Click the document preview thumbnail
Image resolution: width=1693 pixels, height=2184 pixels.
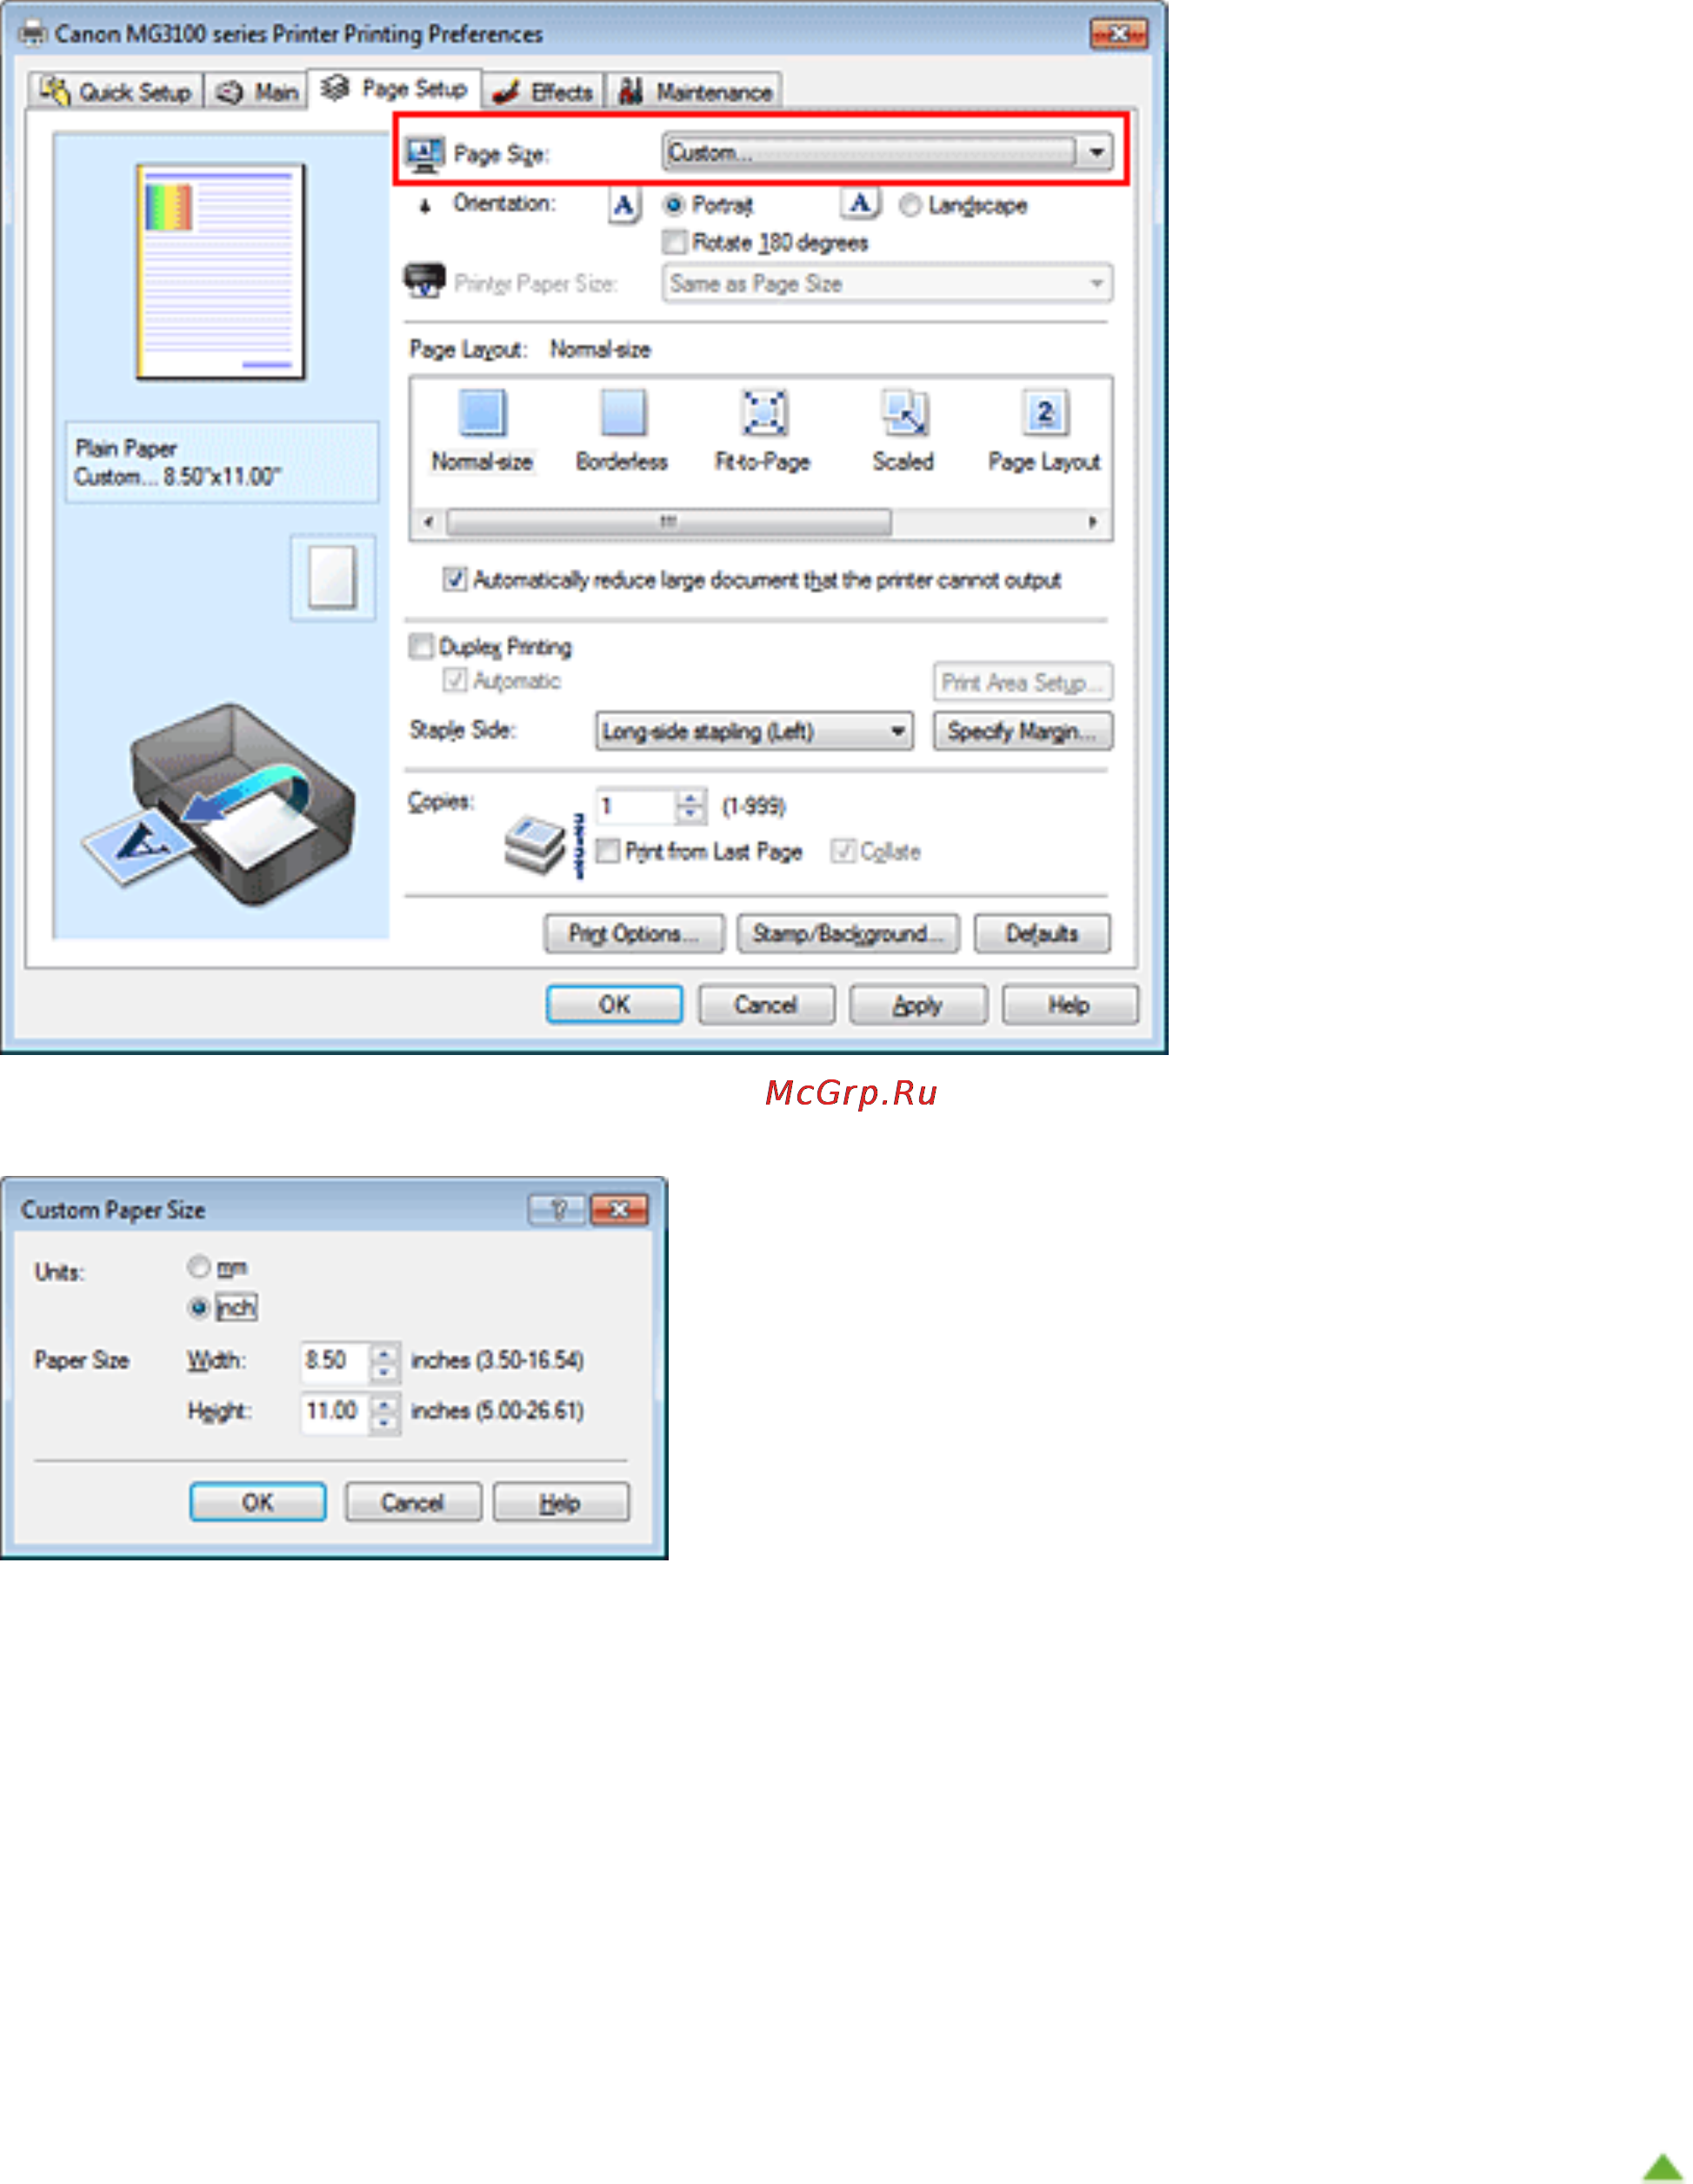220,272
